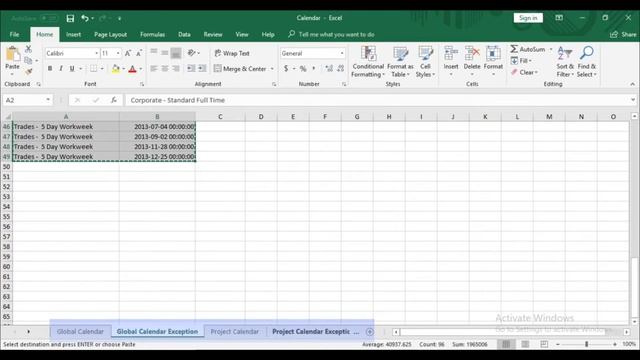Open the font size dropdown
640x360 pixels.
pyautogui.click(x=118, y=53)
